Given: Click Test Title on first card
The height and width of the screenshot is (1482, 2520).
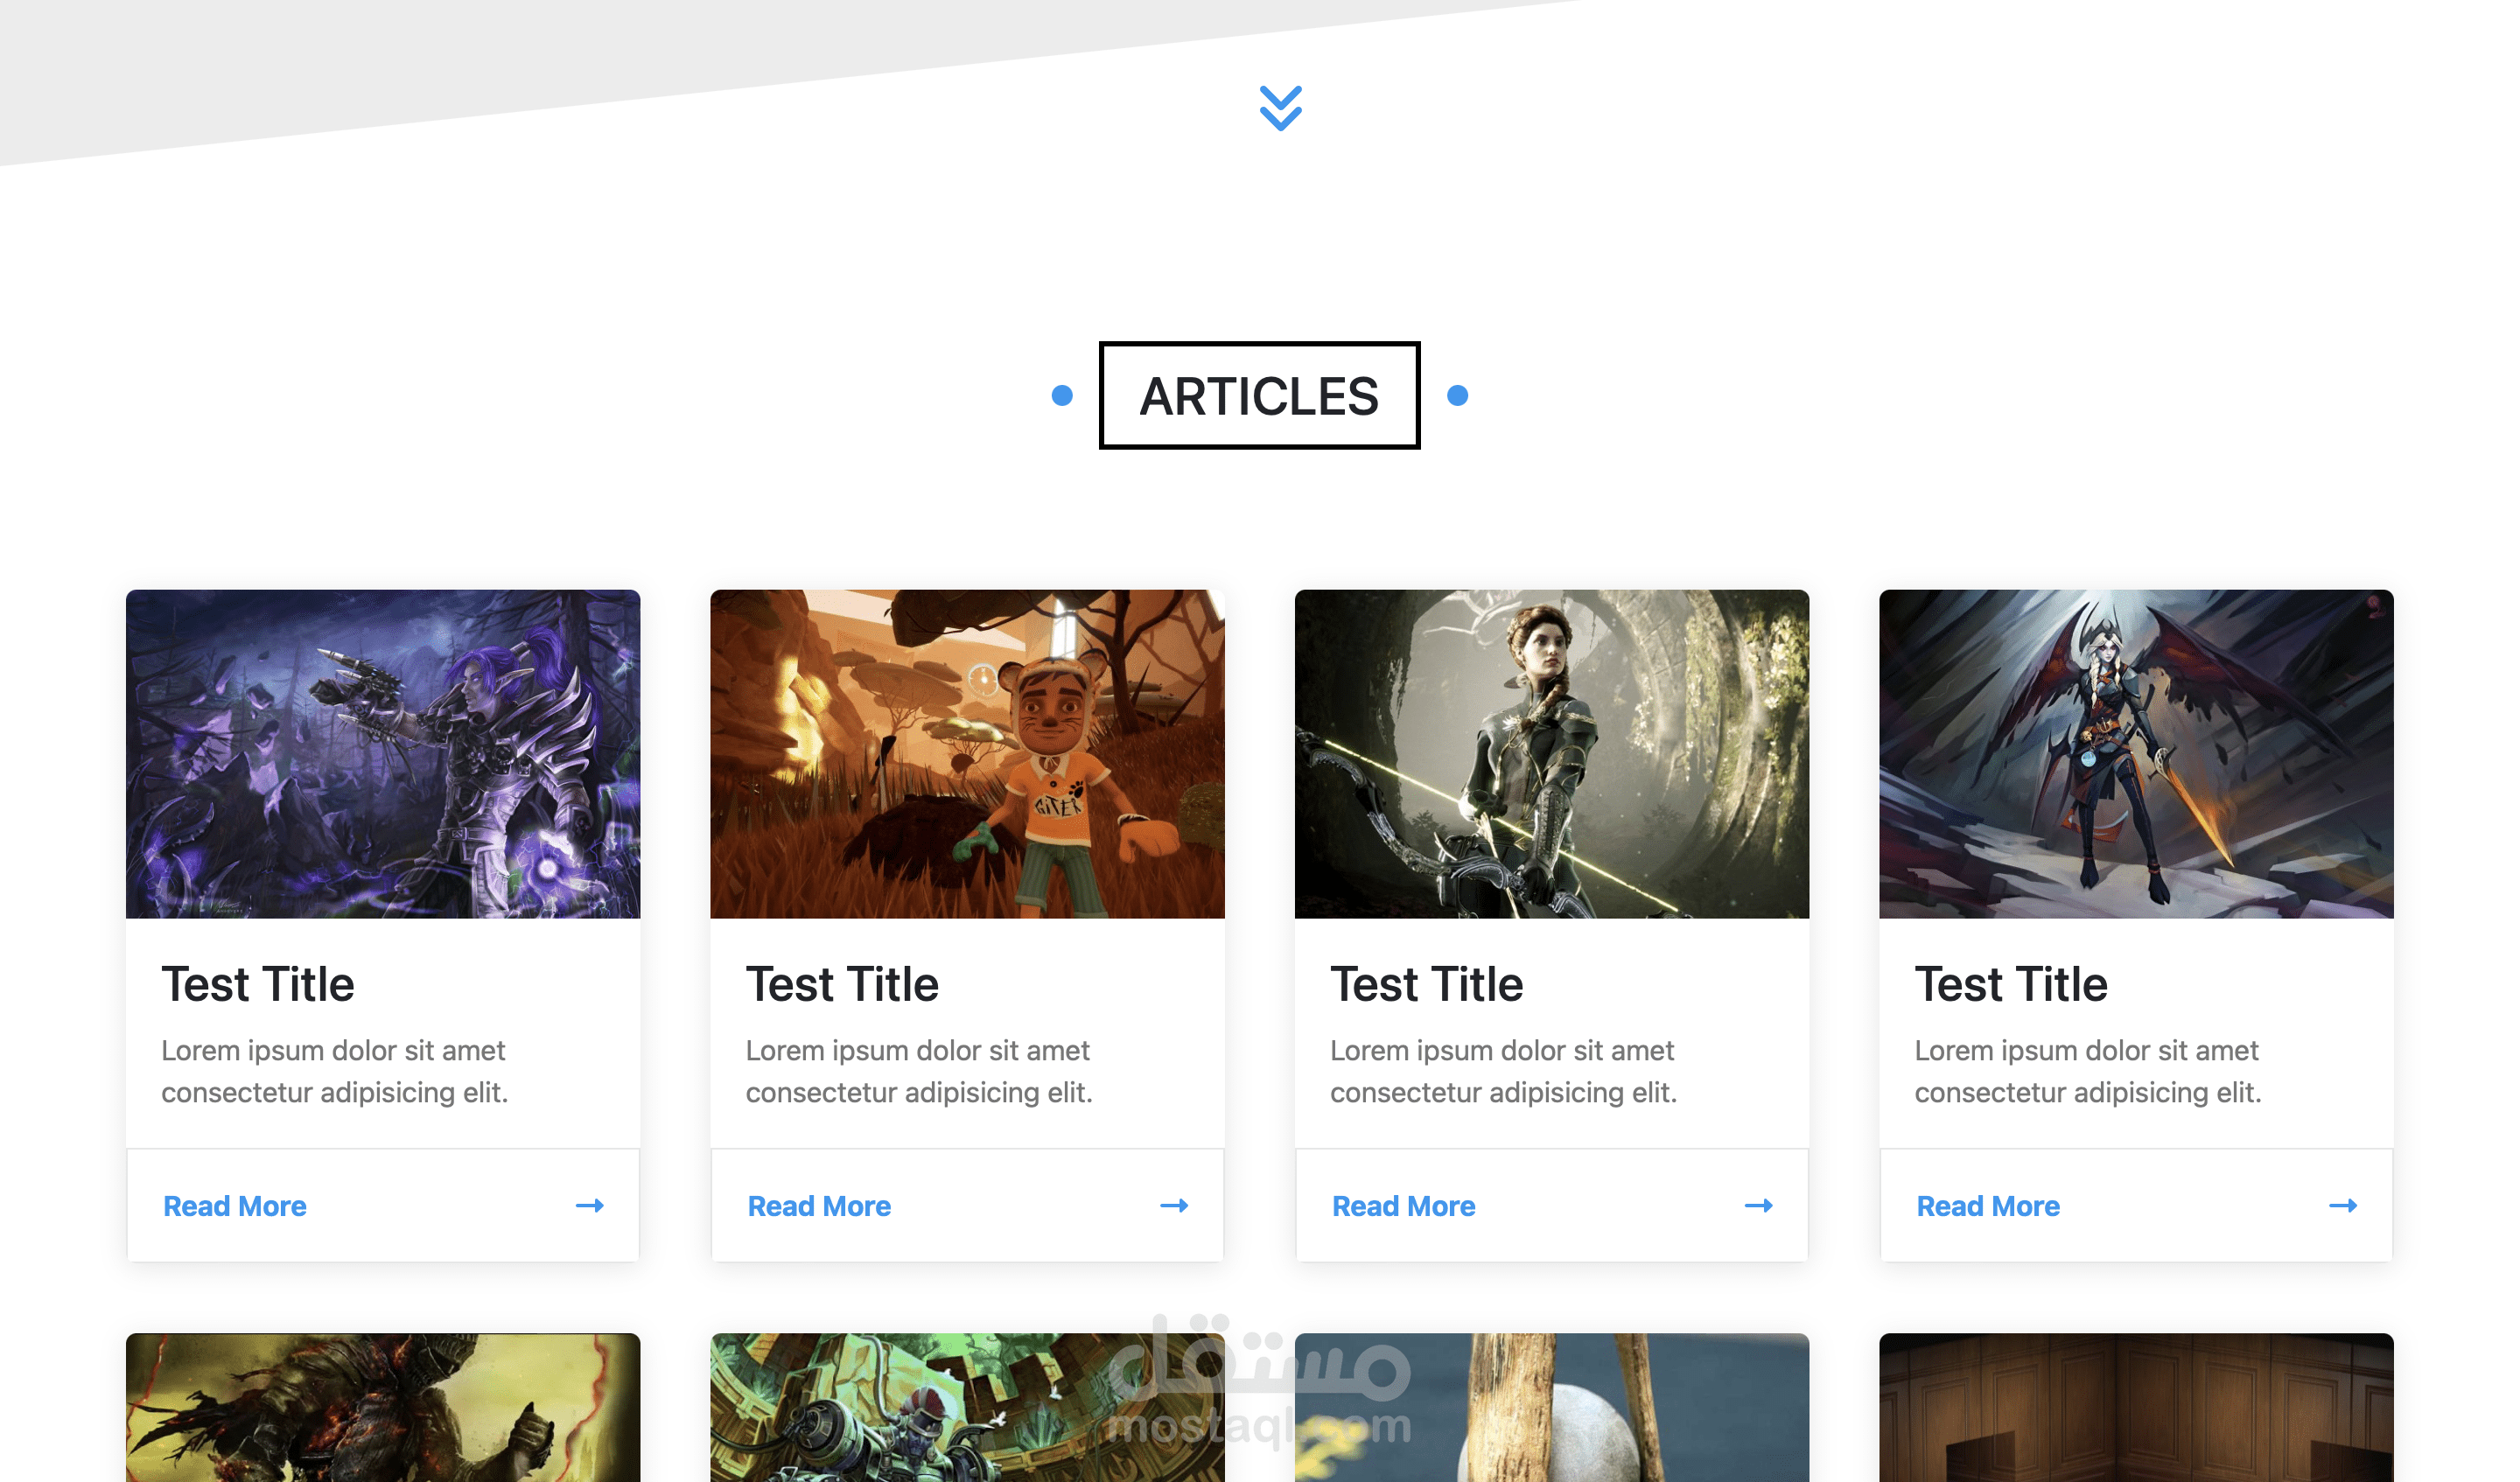Looking at the screenshot, I should click(258, 984).
